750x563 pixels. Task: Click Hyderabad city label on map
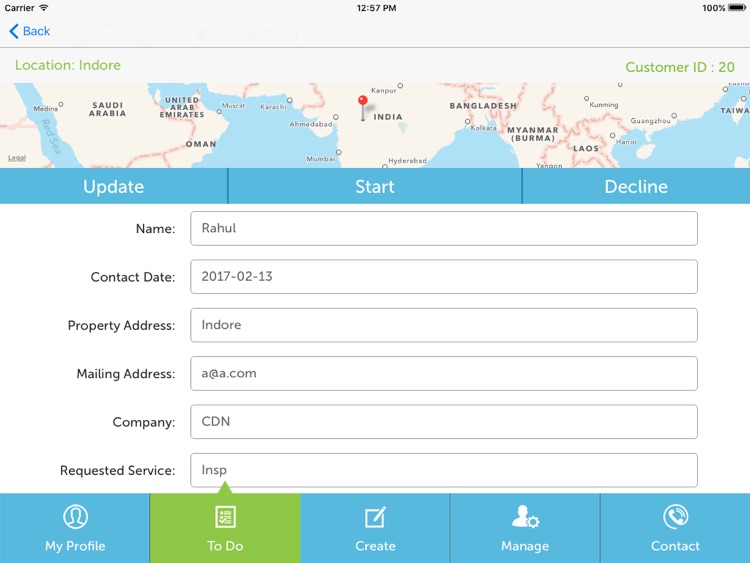[408, 161]
